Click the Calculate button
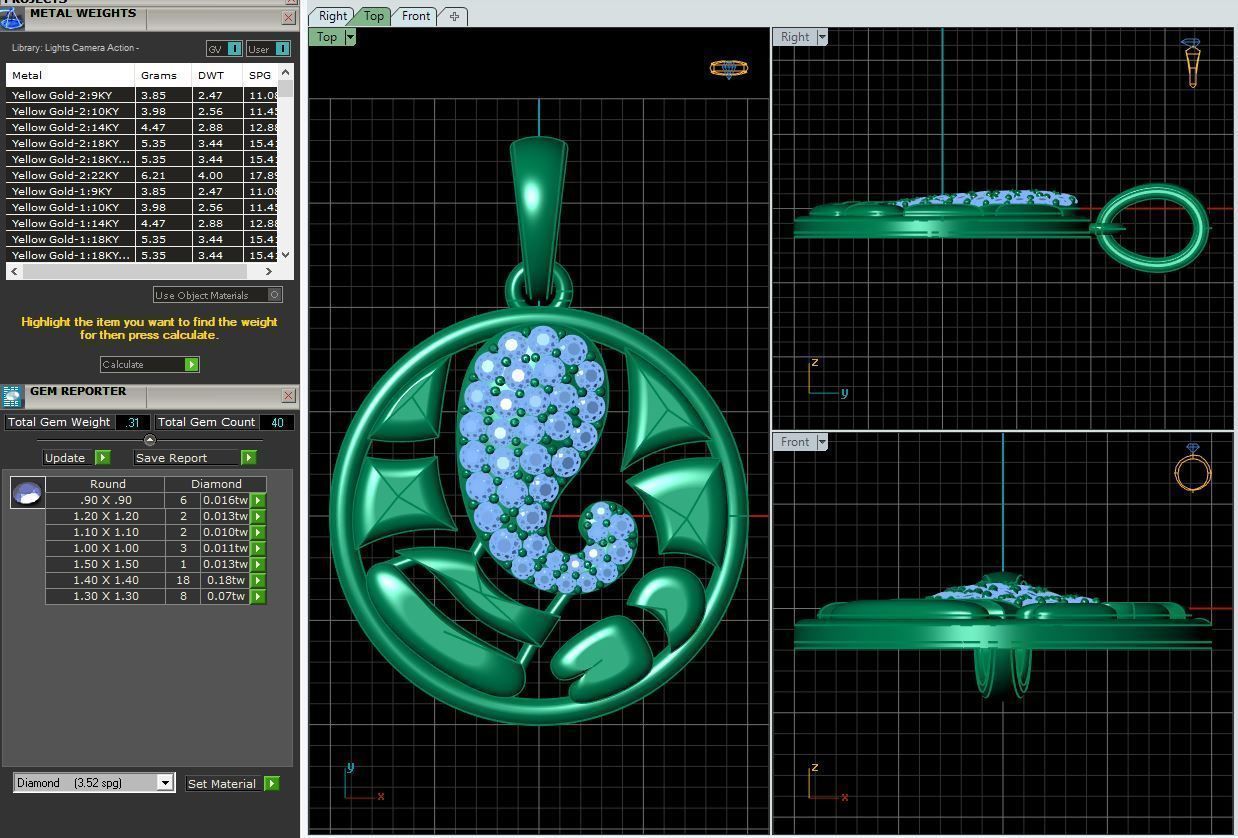Screen dimensions: 1238x838 pyautogui.click(x=149, y=365)
